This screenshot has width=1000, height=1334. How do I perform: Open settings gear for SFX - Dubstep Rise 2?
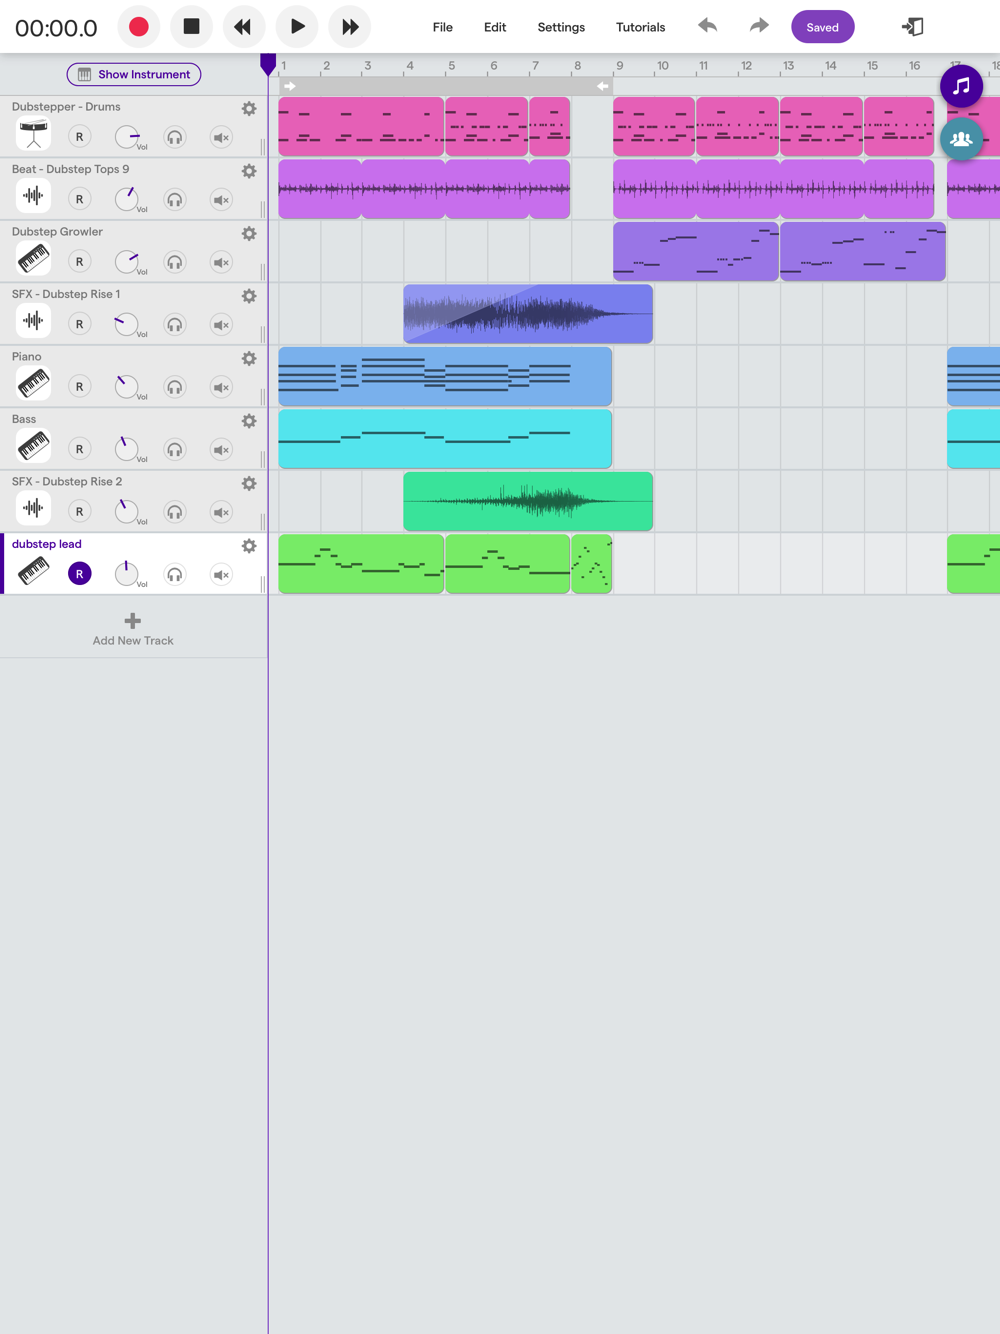pyautogui.click(x=249, y=483)
